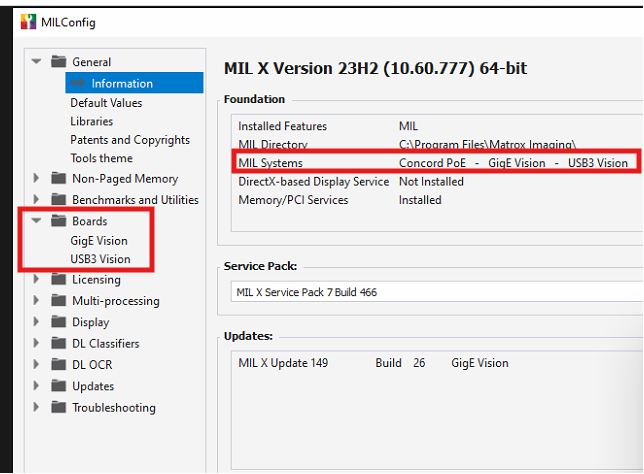Viewport: 644px width, 474px height.
Task: Expand the Multi-processing tree node
Action: click(36, 301)
